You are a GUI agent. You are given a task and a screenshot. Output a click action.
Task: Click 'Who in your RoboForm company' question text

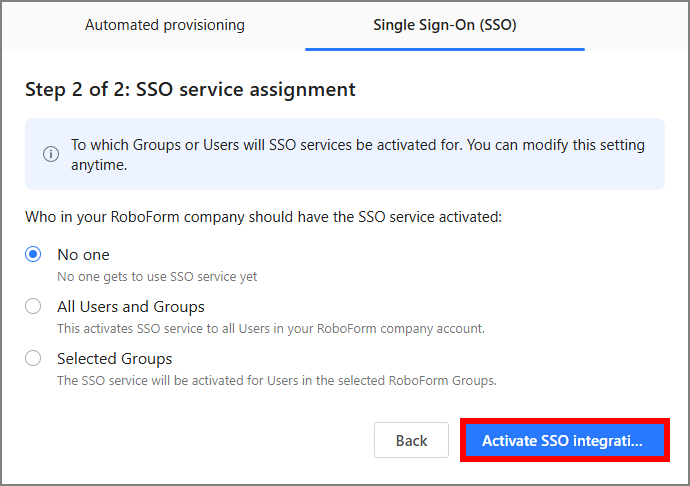click(263, 217)
